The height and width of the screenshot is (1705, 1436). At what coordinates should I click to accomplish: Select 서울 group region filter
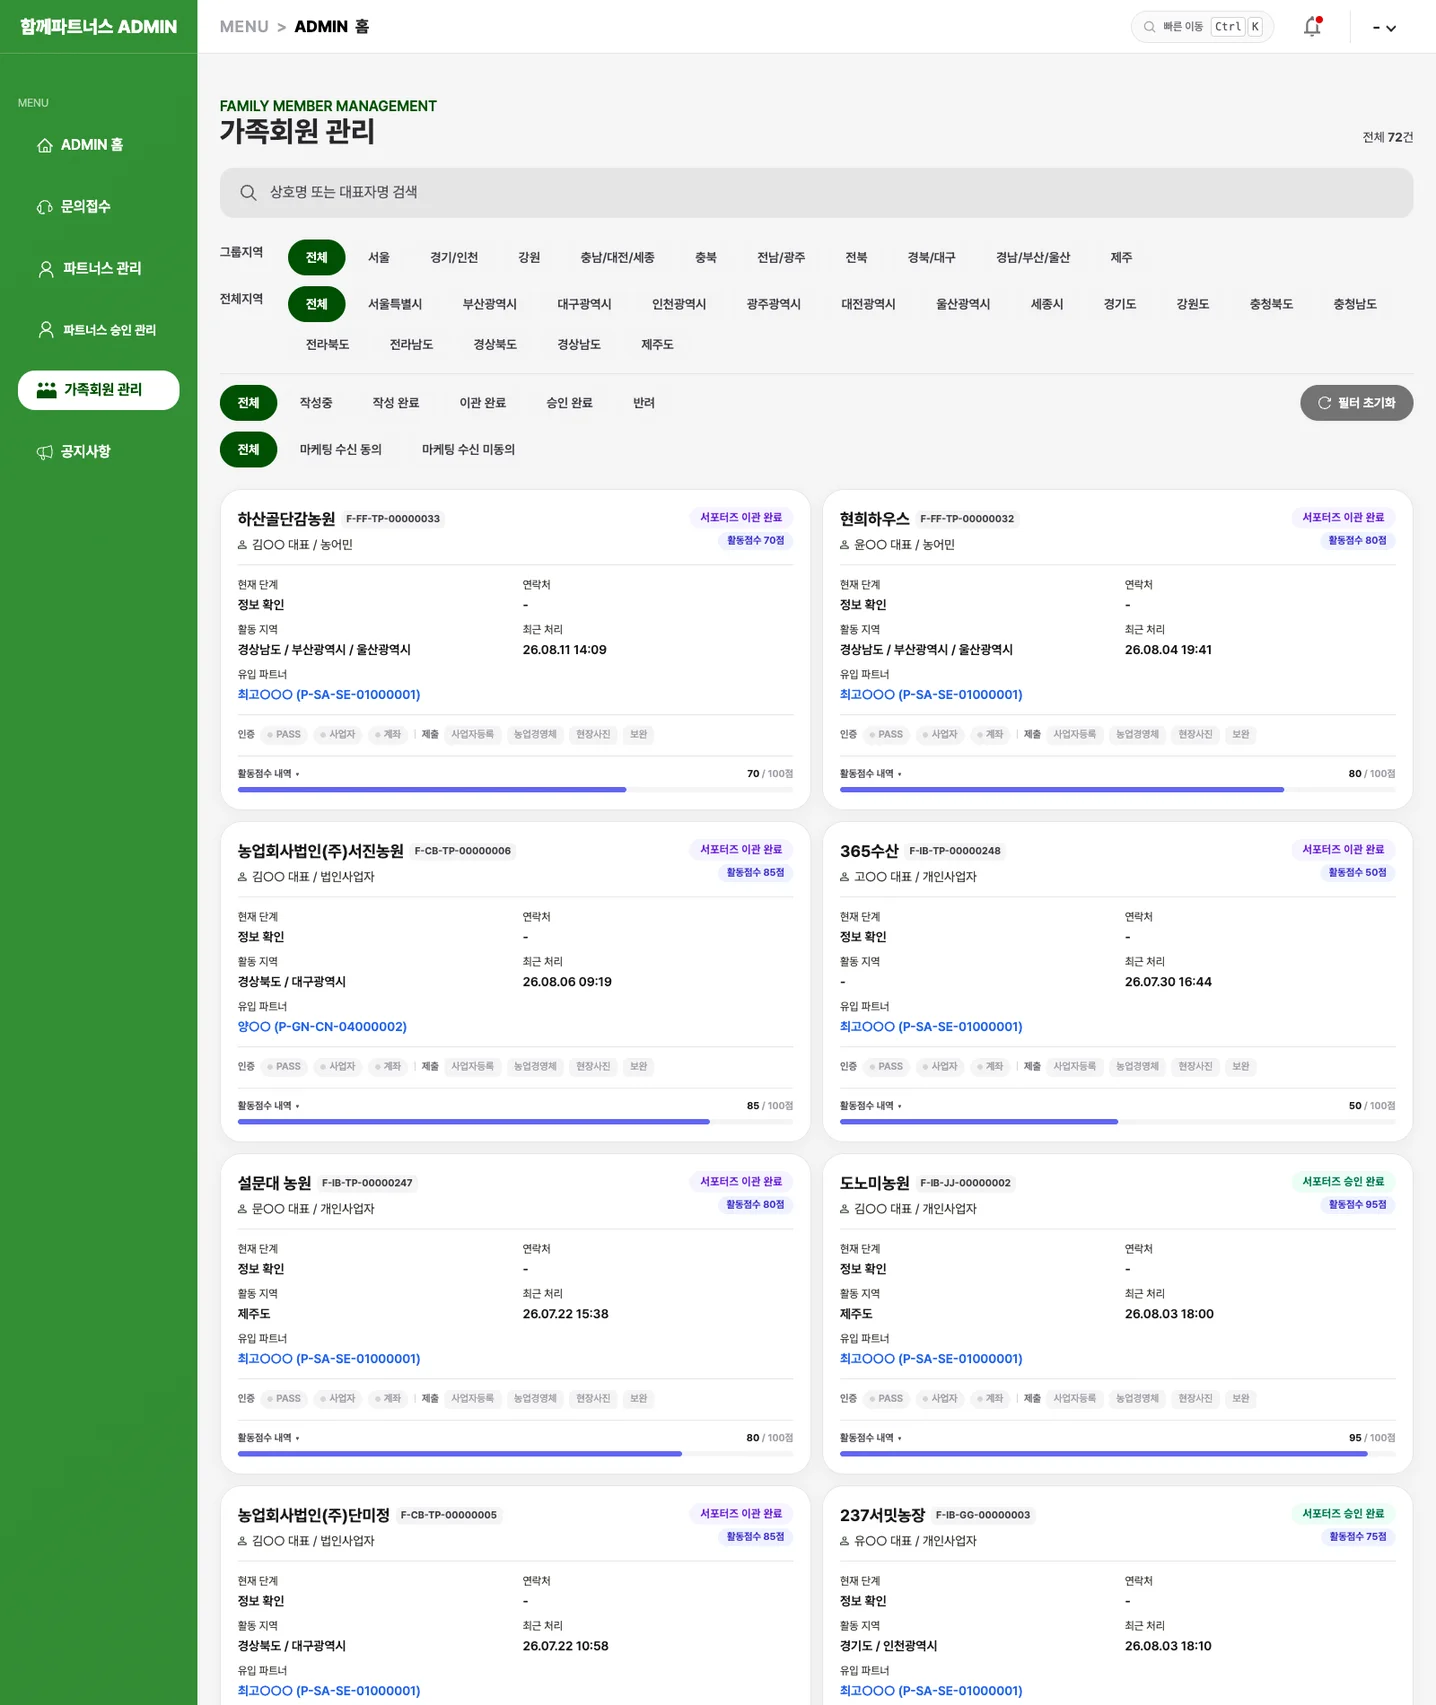point(379,257)
